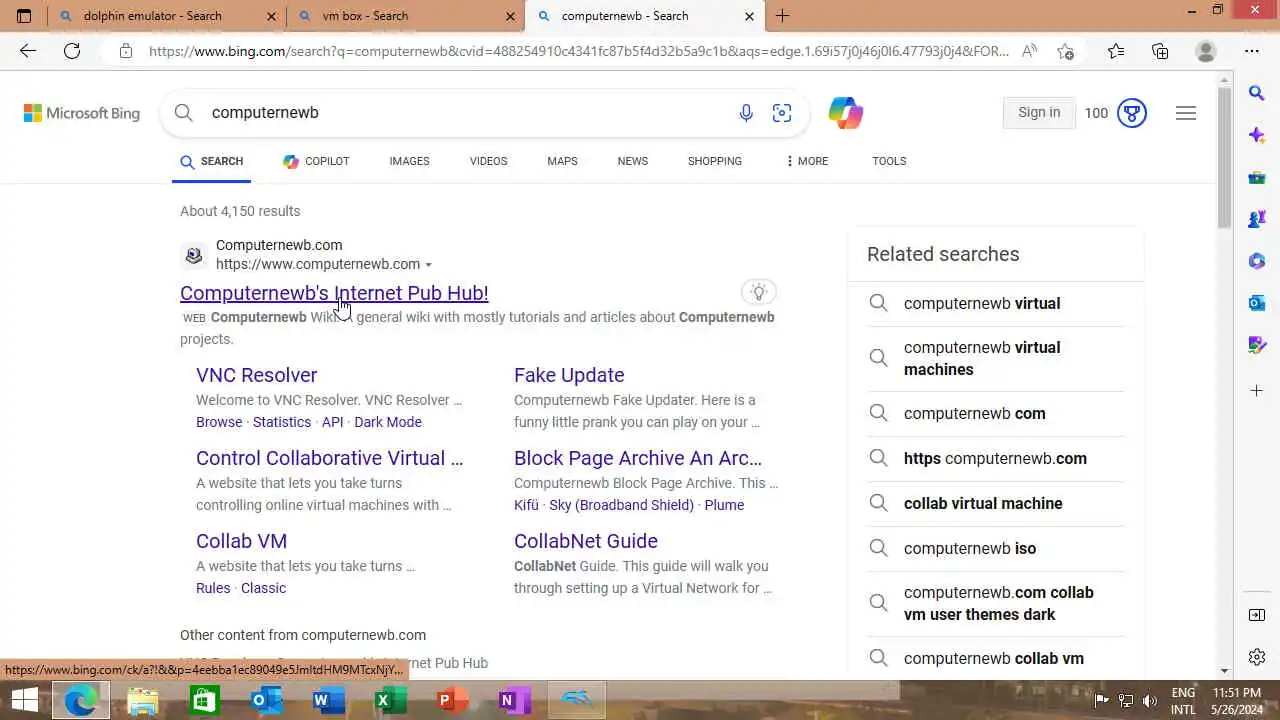The image size is (1280, 720).
Task: Open Copilot from the colorful icon
Action: click(846, 113)
